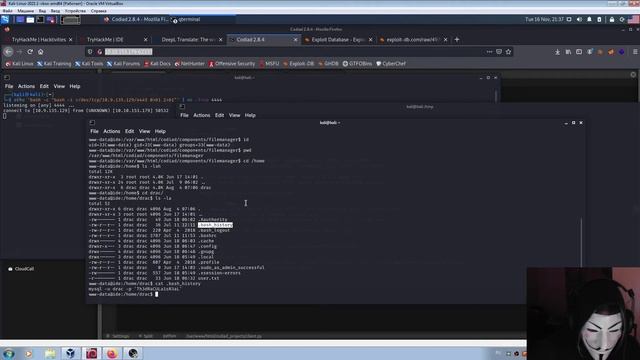This screenshot has width=640, height=360.
Task: Open Kali Forums bookmark
Action: 123,64
